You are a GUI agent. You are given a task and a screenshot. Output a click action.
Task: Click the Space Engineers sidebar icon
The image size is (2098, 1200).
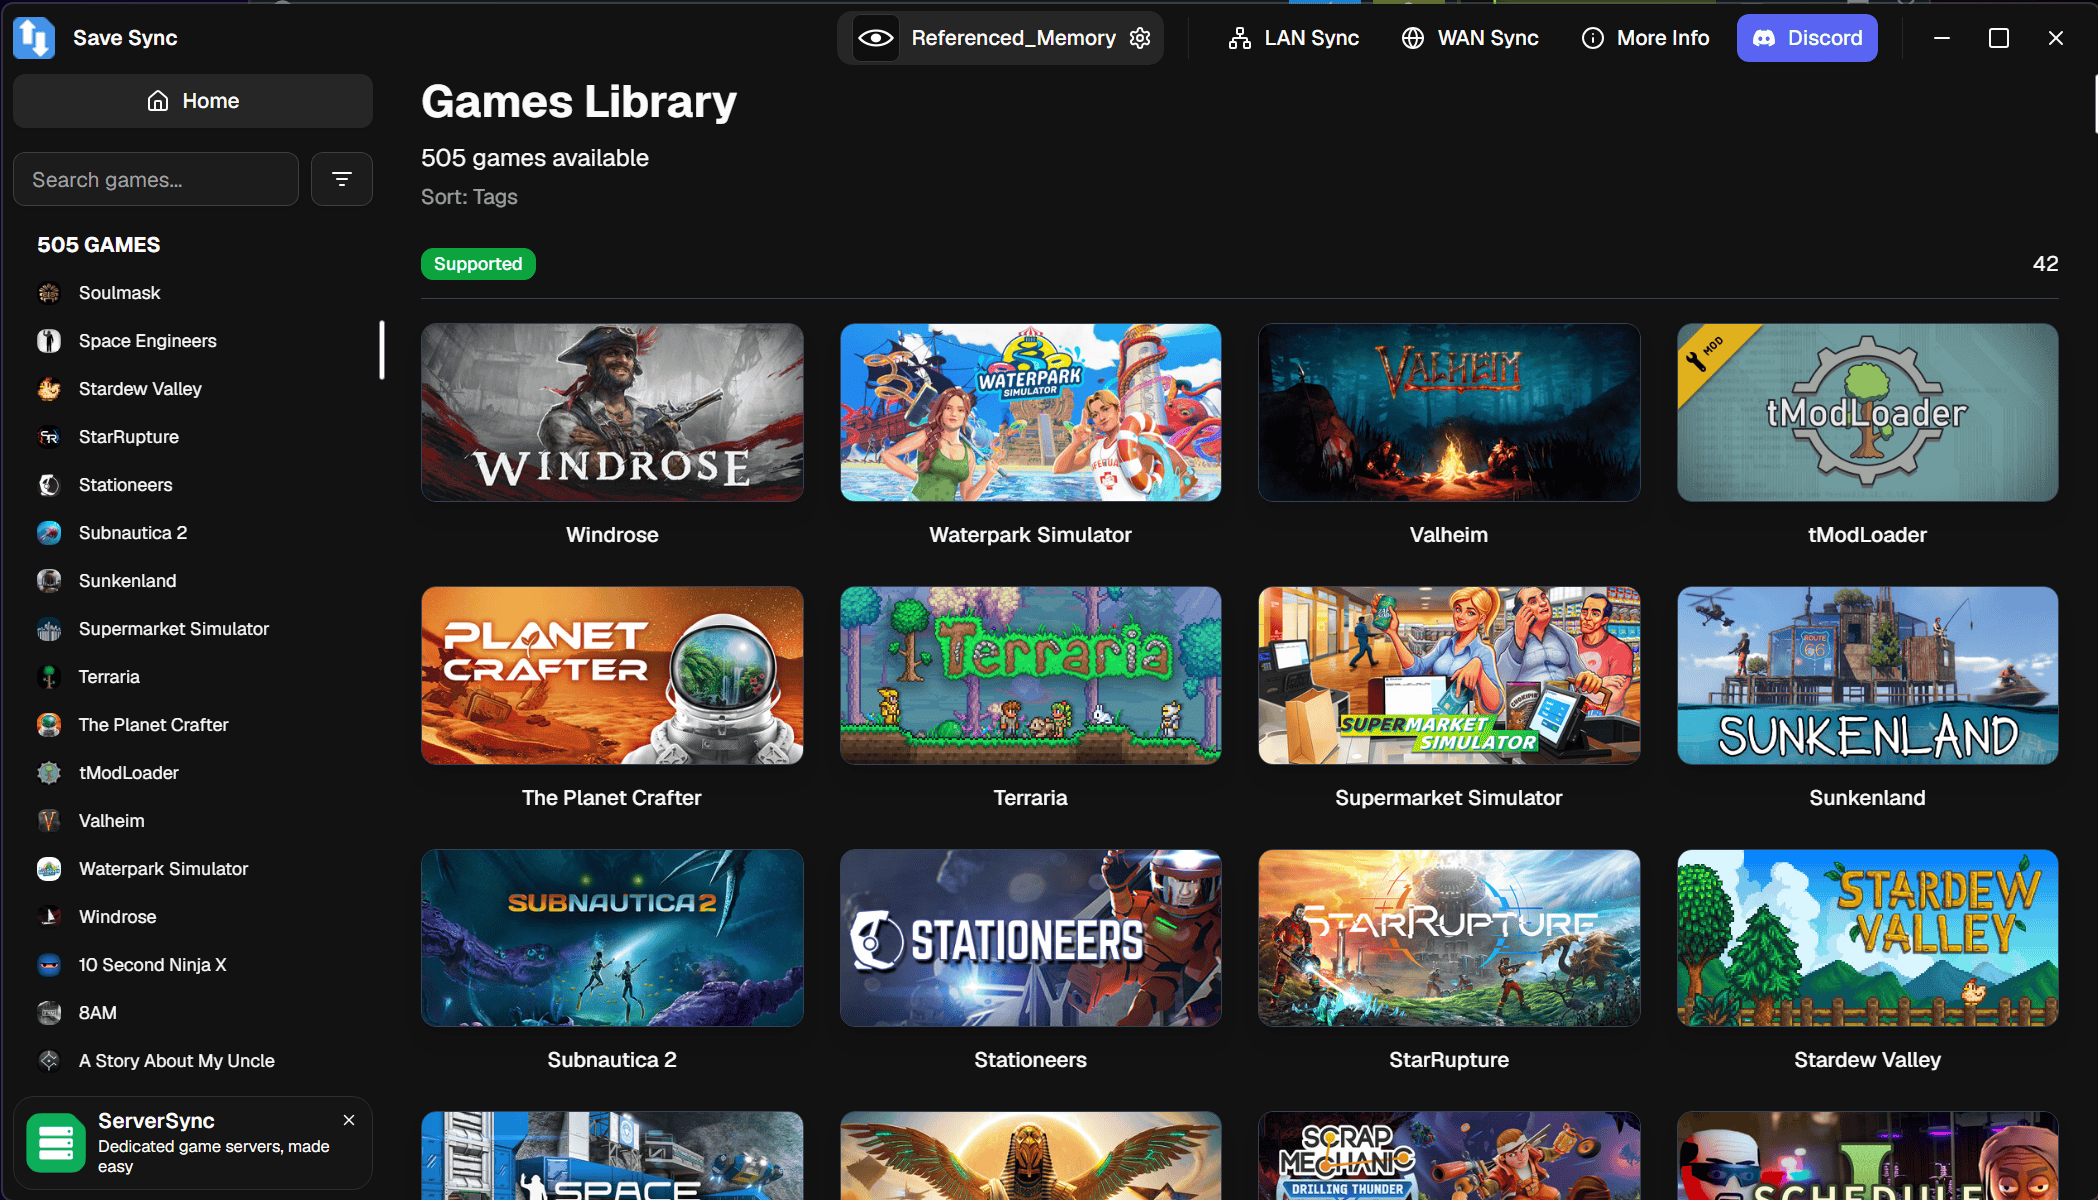[49, 341]
